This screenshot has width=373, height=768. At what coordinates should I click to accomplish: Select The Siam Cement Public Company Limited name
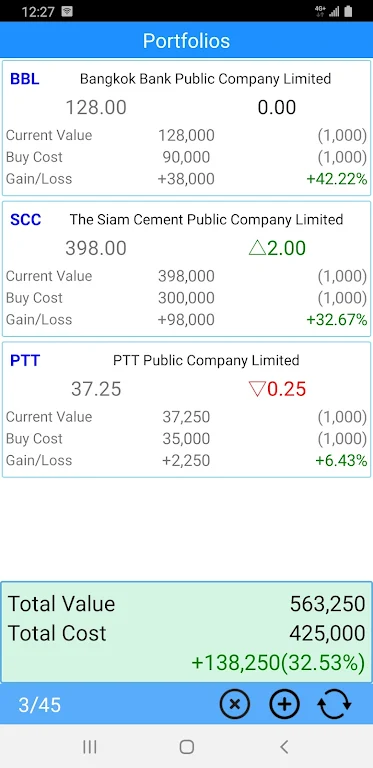206,219
